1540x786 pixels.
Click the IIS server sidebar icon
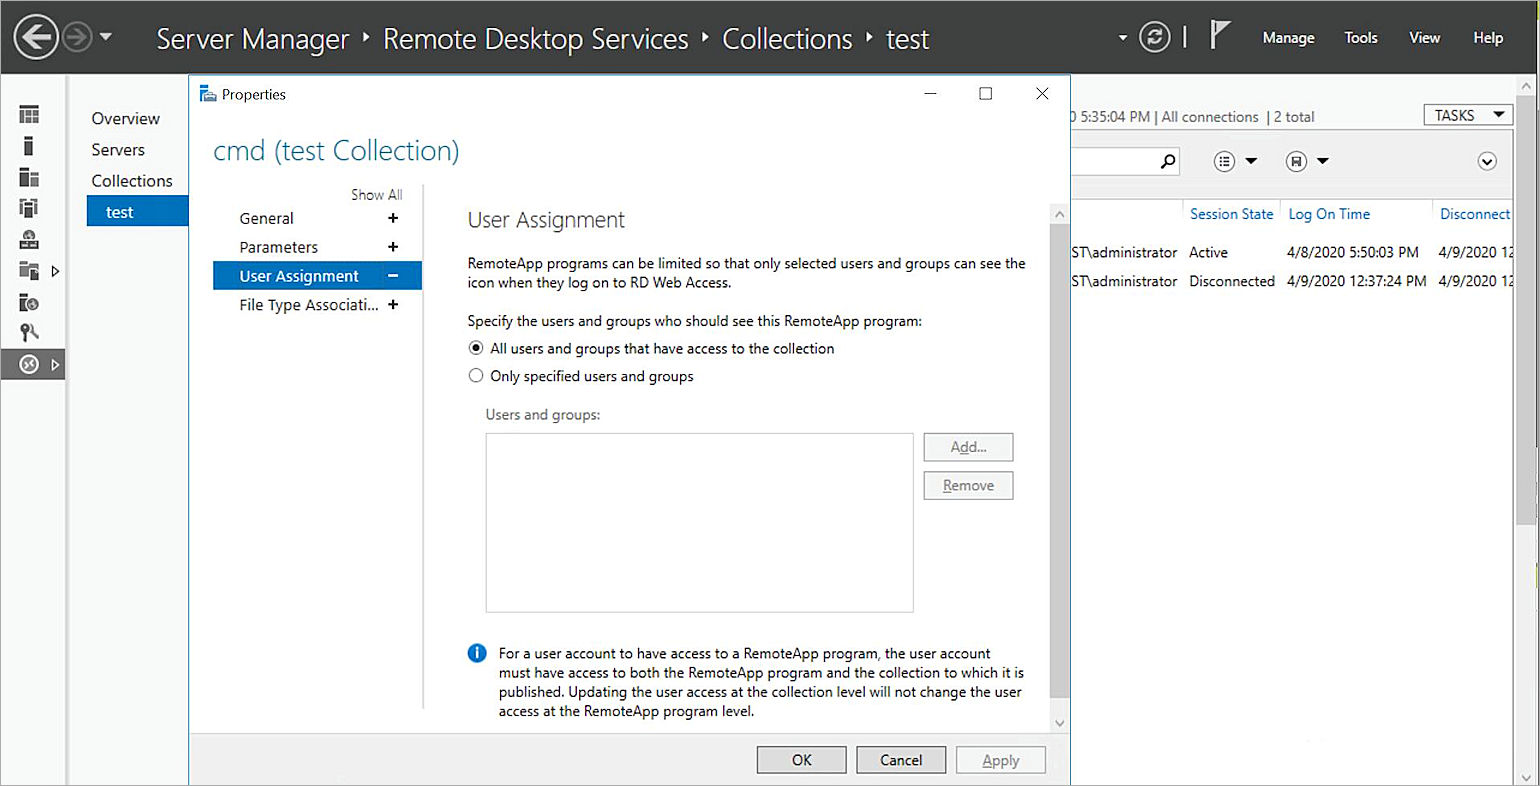29,303
